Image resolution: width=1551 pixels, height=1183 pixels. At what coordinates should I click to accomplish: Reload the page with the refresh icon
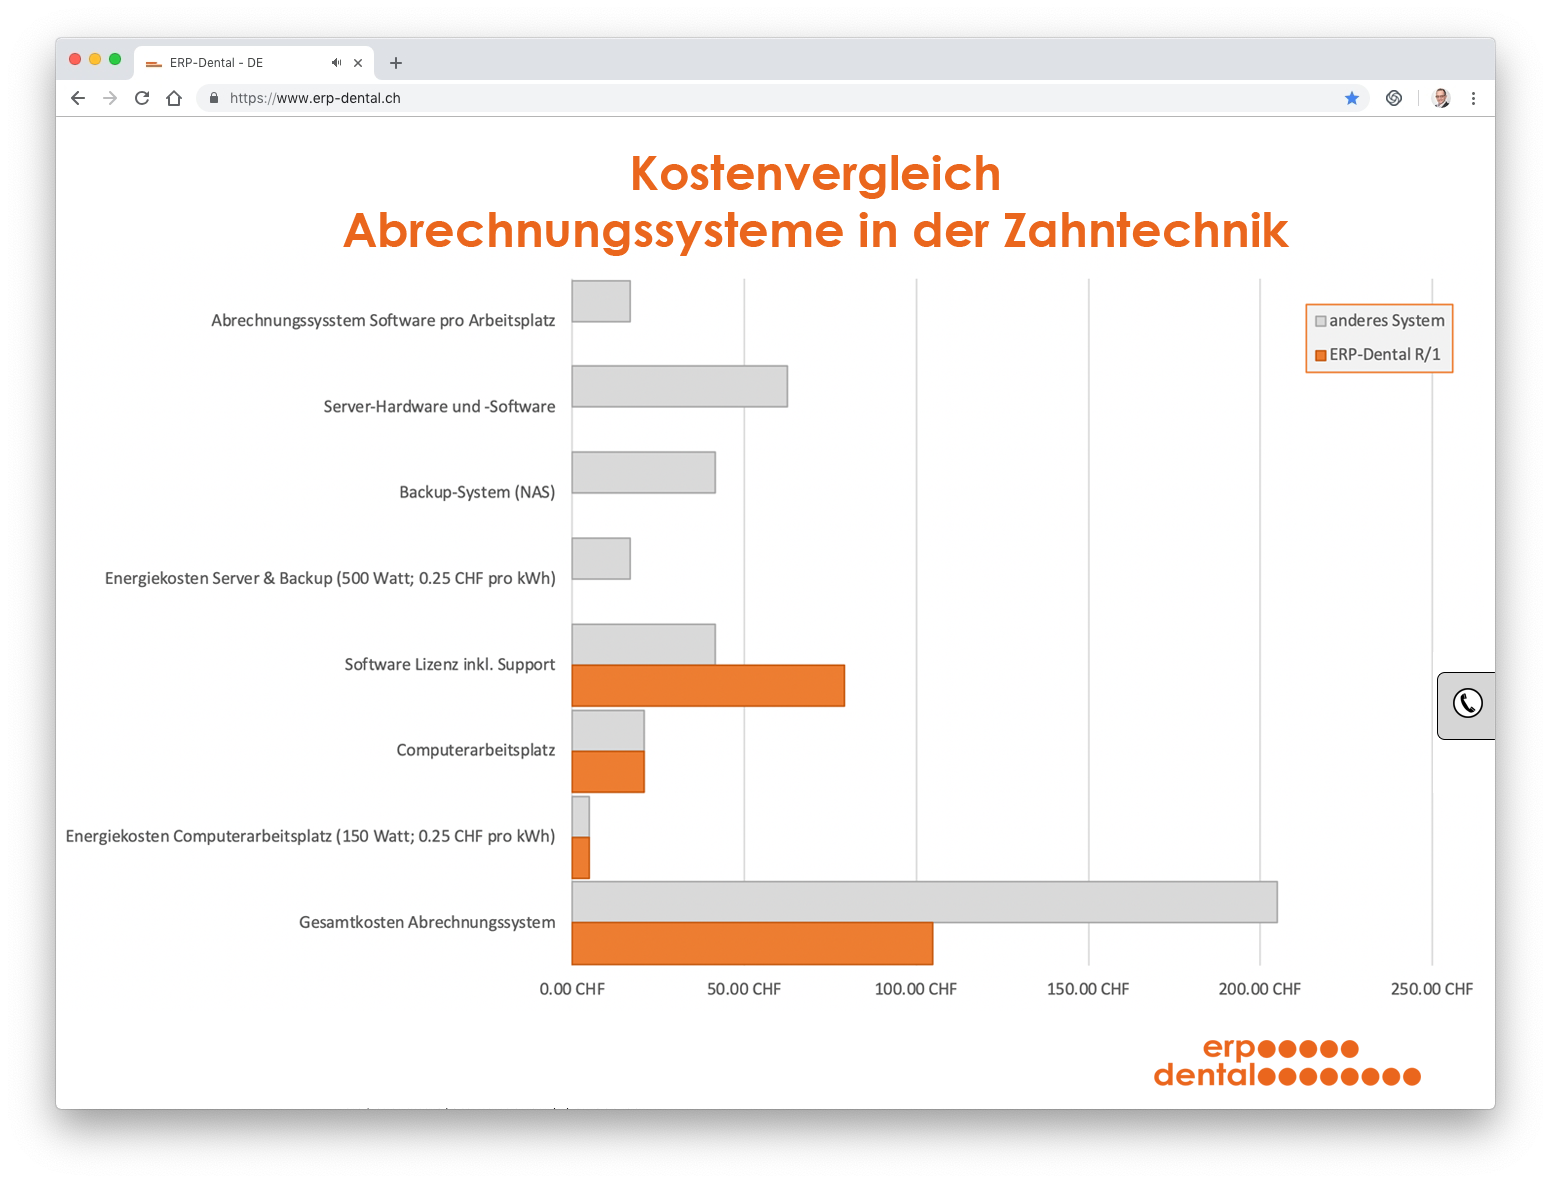142,98
